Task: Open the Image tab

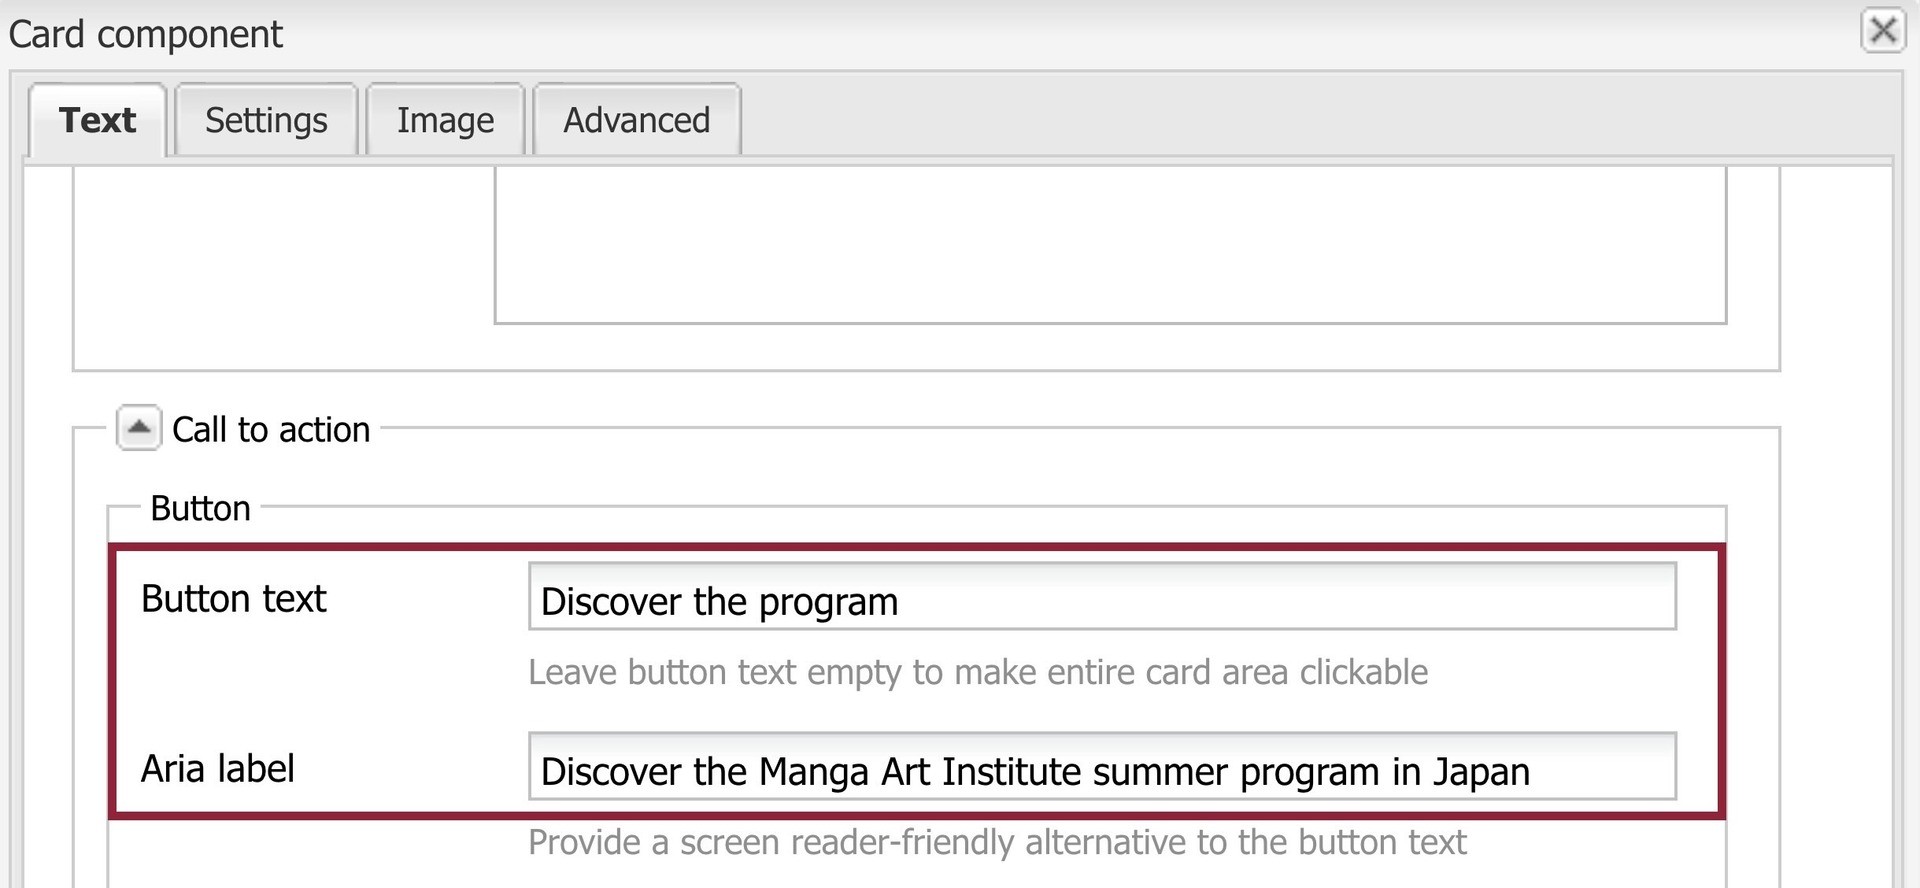Action: coord(445,120)
